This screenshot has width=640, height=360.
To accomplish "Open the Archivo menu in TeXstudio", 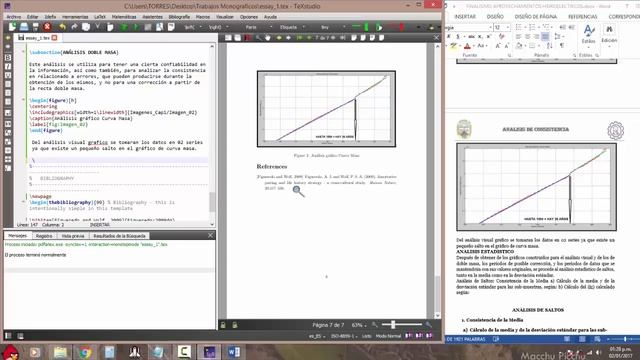I will click(x=14, y=17).
